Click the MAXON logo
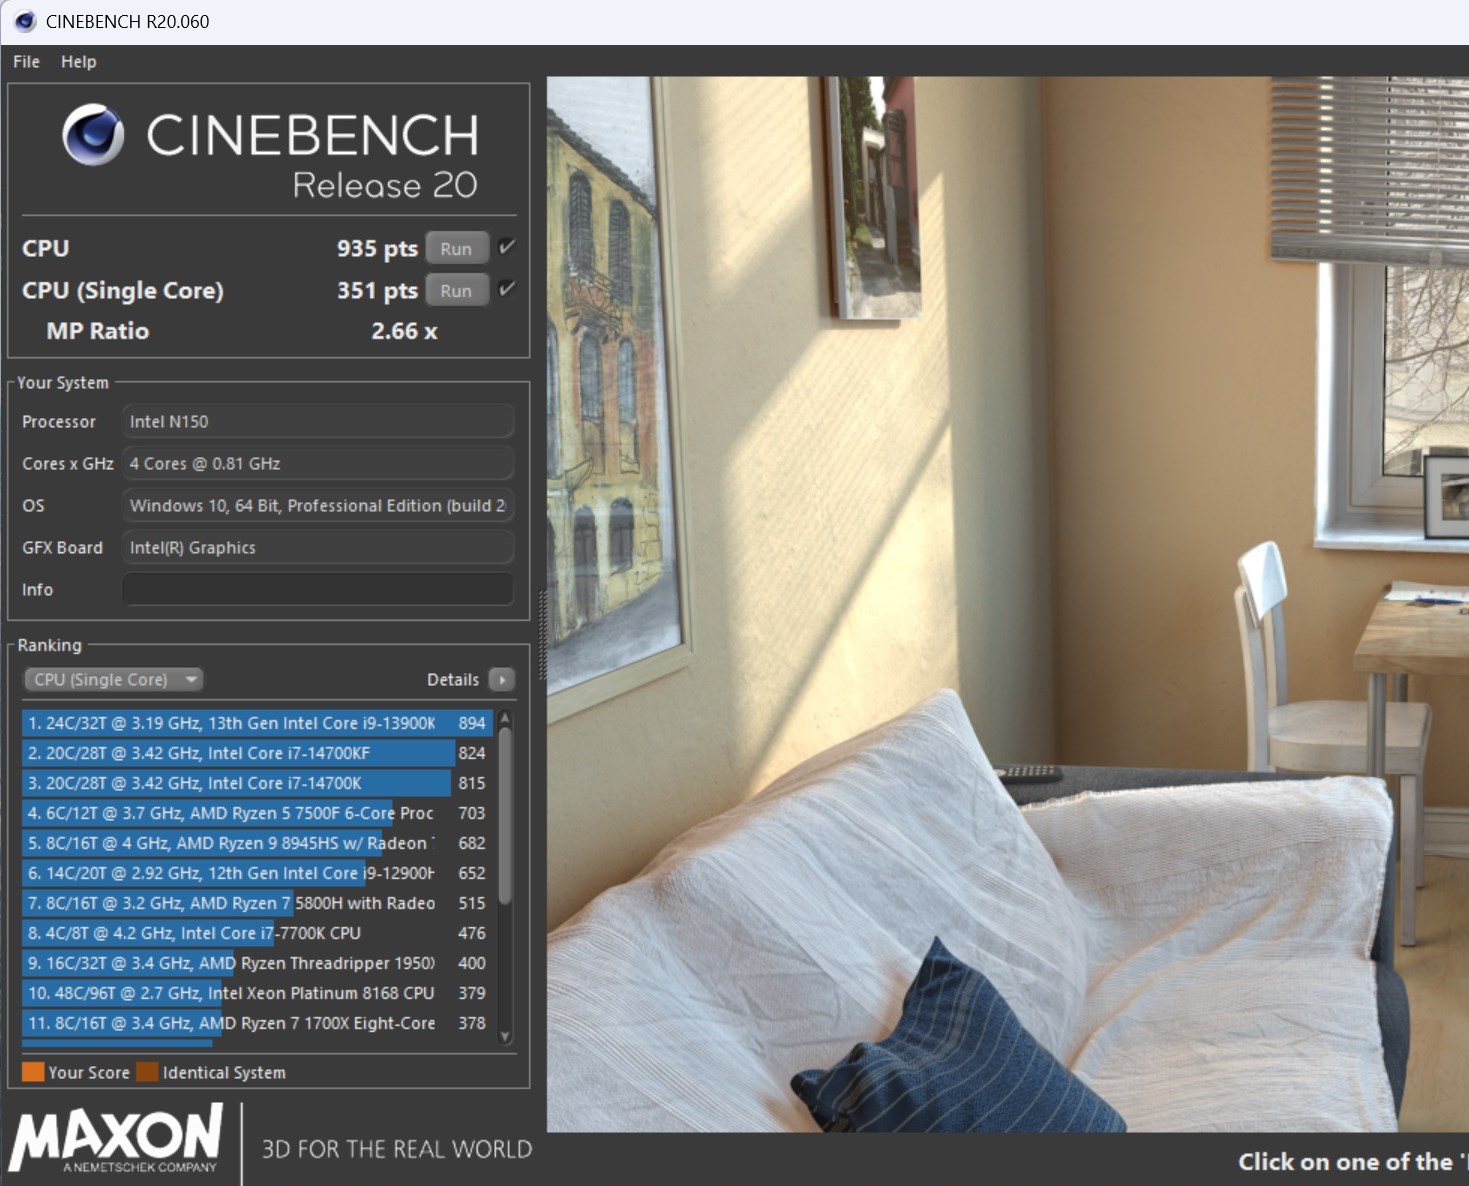Image resolution: width=1469 pixels, height=1186 pixels. coord(116,1138)
